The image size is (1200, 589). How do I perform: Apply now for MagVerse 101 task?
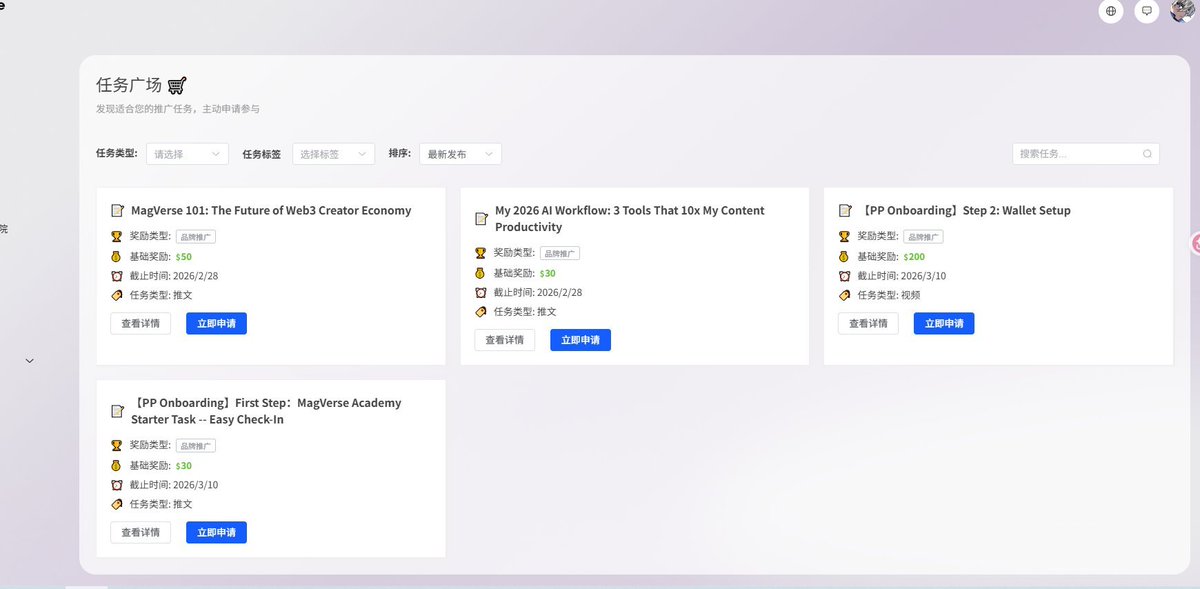click(216, 323)
